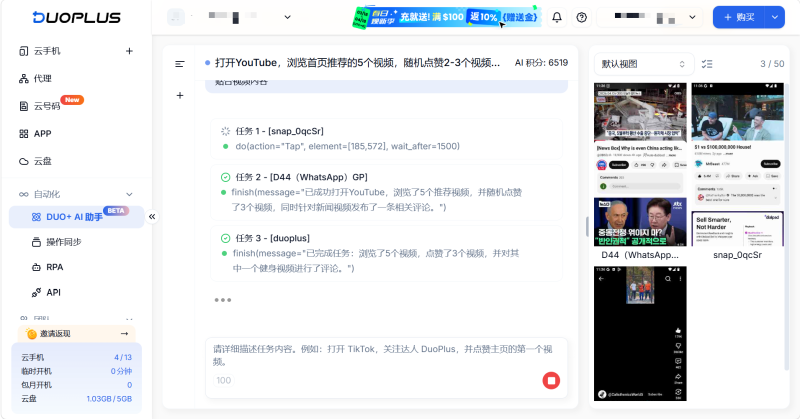800x419 pixels.
Task: Open the 代理 menu item
Action: [x=42, y=78]
